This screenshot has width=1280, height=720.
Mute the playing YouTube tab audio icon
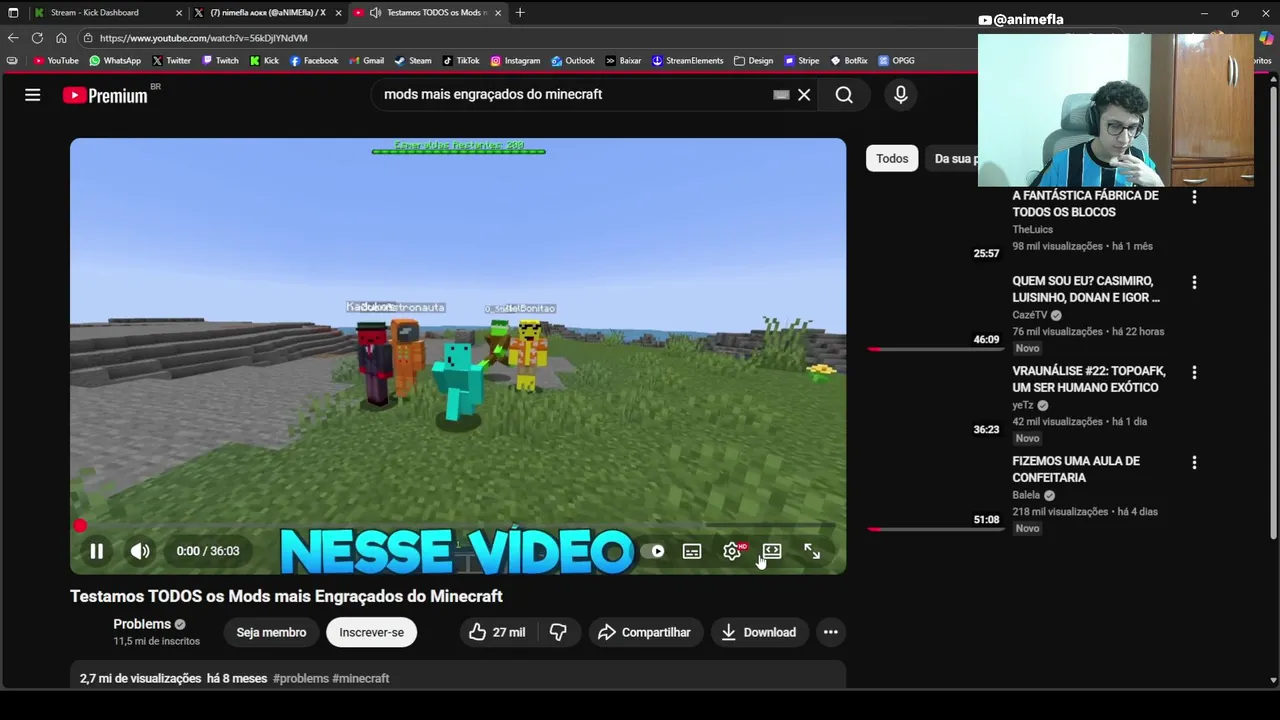375,13
